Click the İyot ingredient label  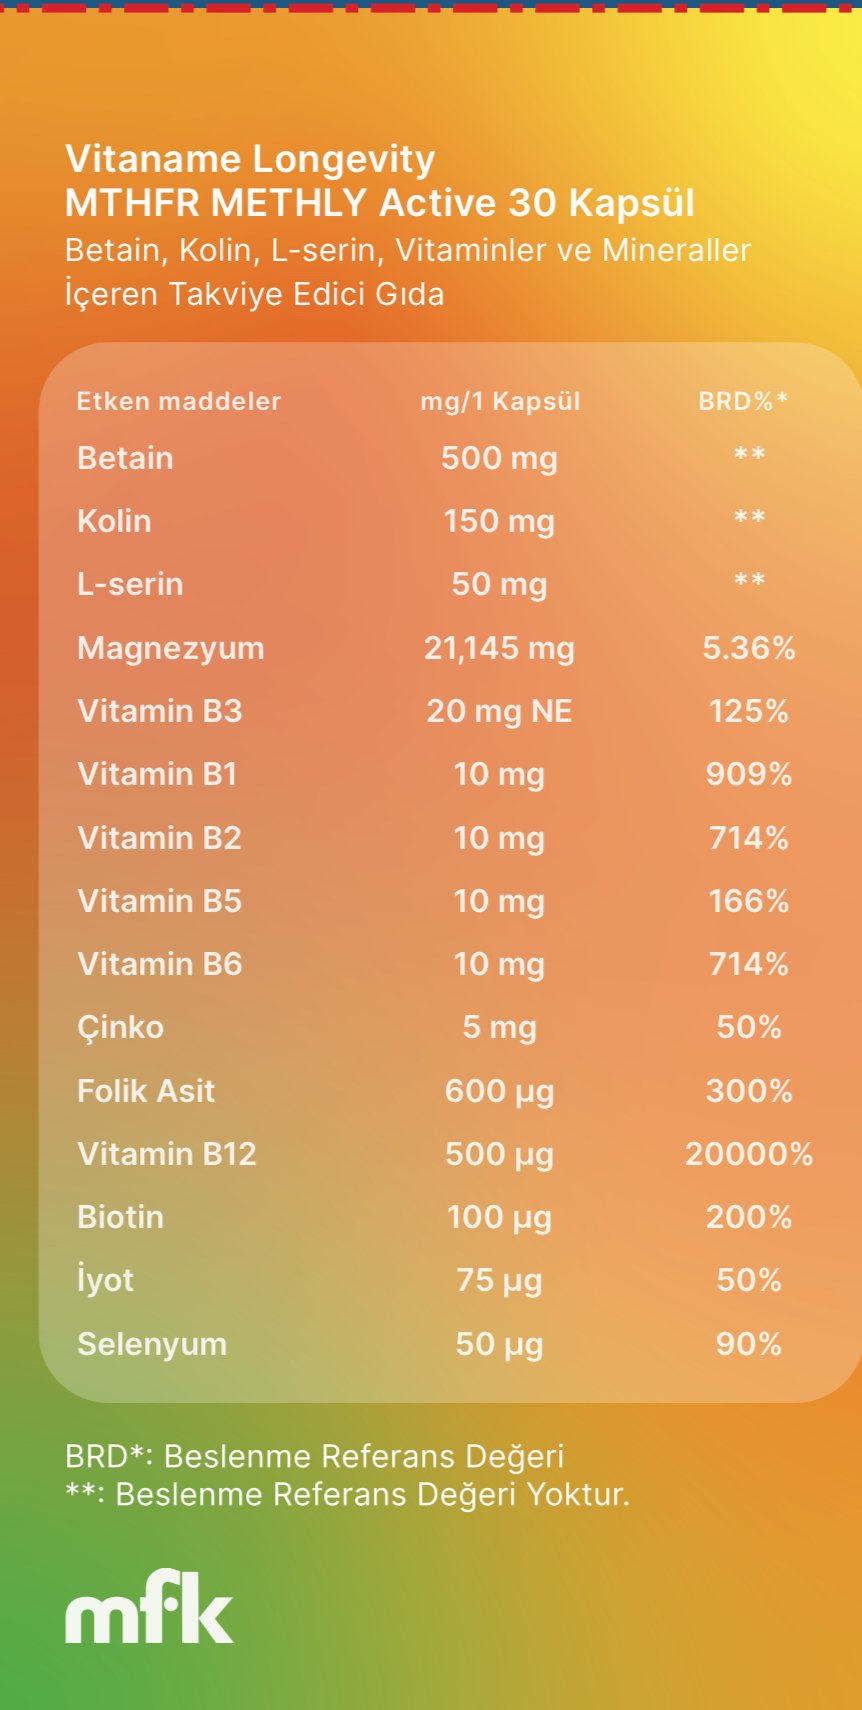click(105, 1280)
